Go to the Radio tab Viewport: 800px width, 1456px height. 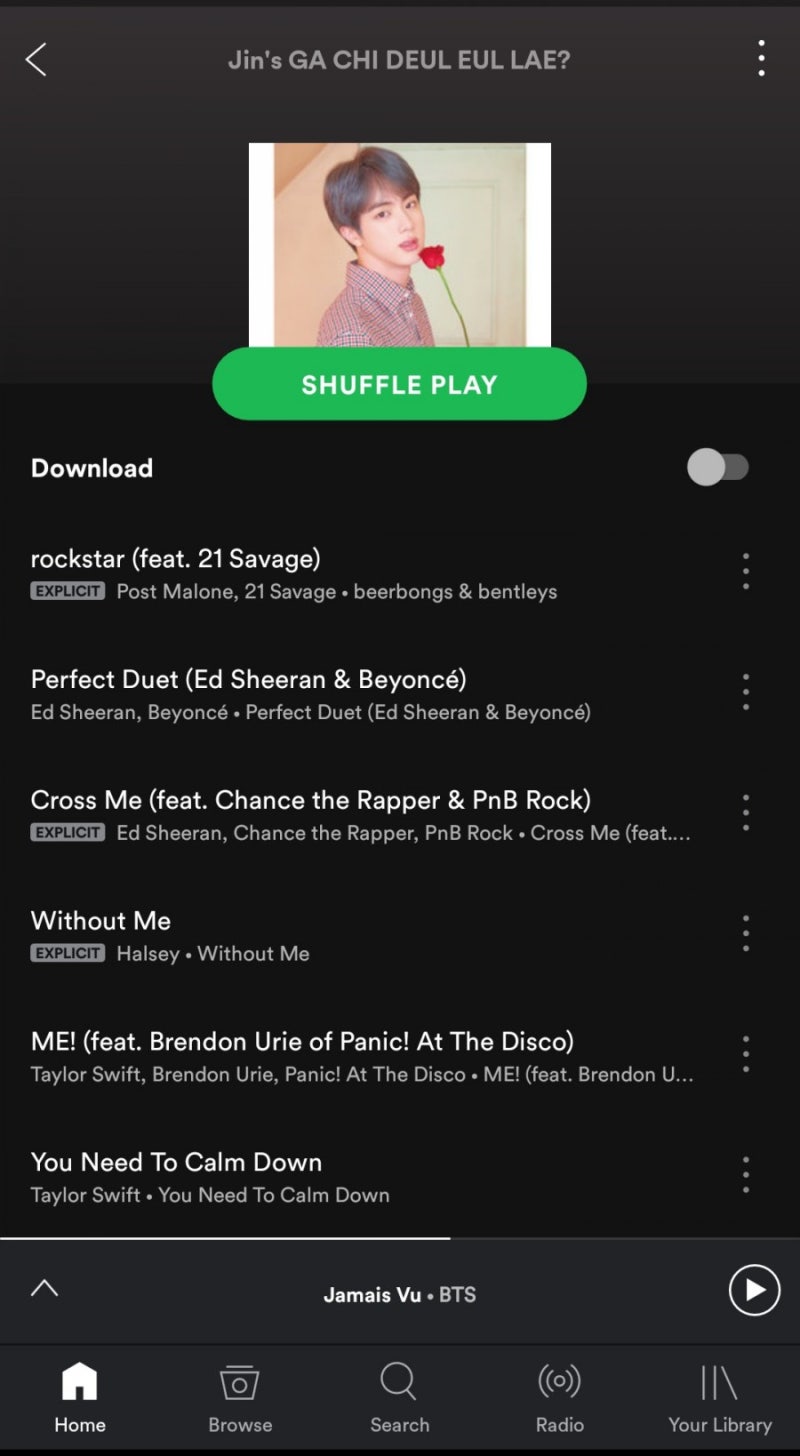coord(560,1398)
